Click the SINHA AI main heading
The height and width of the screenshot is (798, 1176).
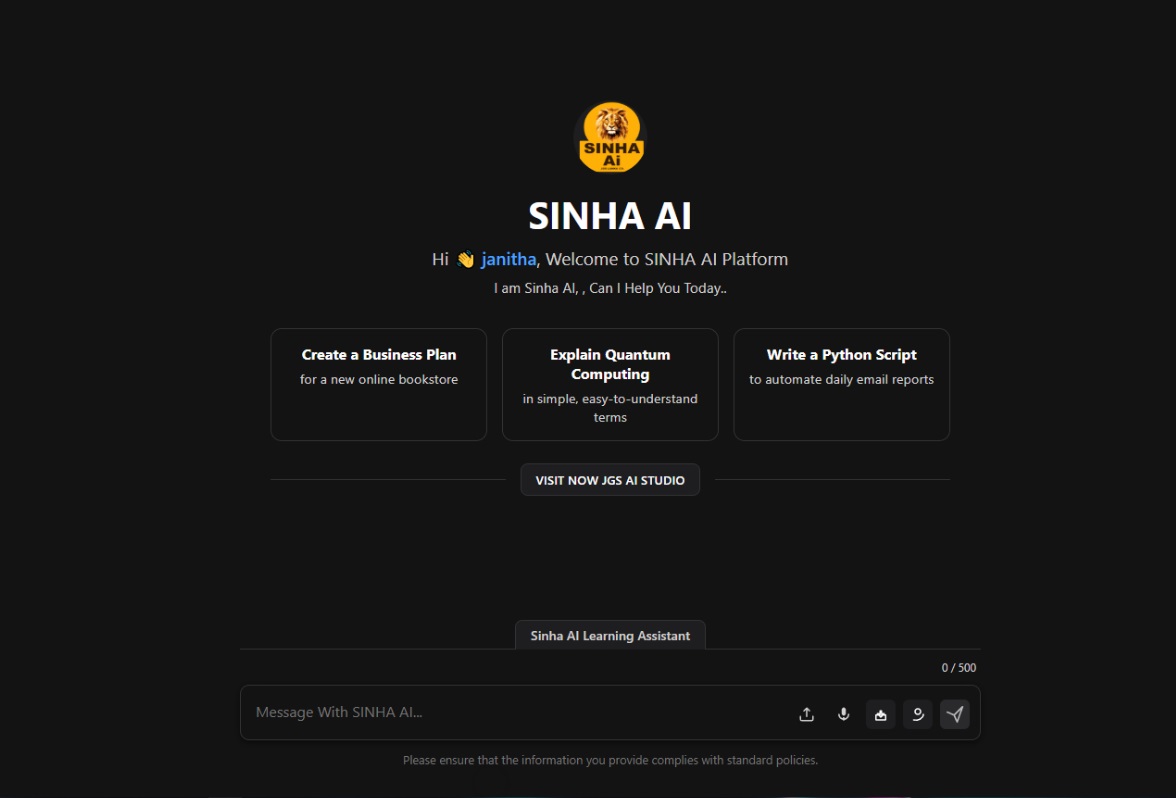click(x=610, y=216)
